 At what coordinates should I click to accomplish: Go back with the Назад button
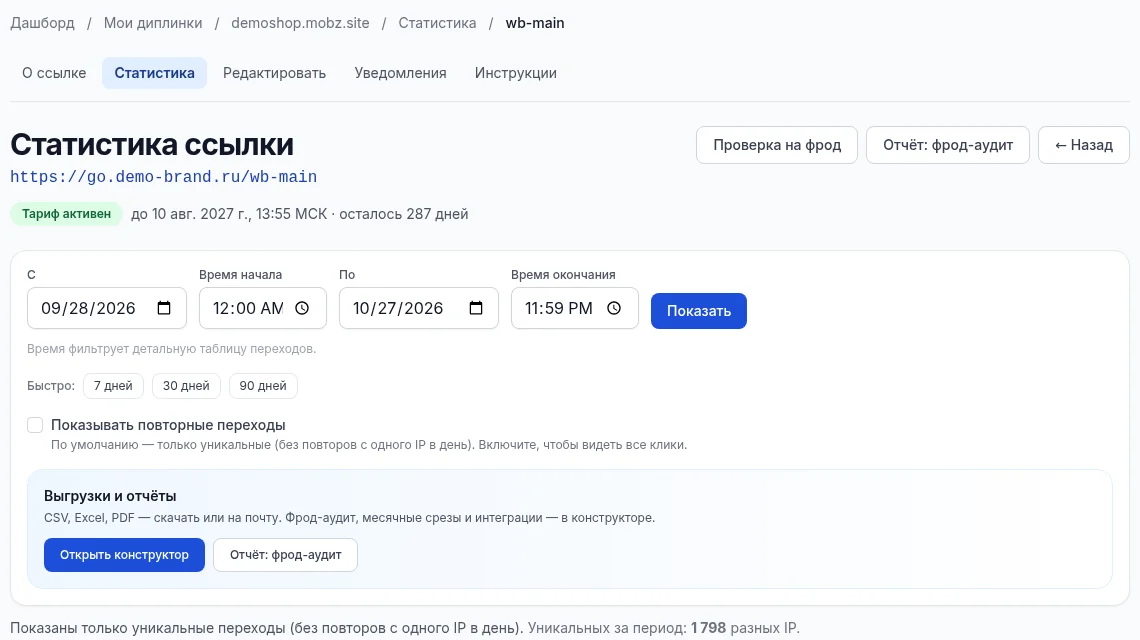(x=1083, y=145)
